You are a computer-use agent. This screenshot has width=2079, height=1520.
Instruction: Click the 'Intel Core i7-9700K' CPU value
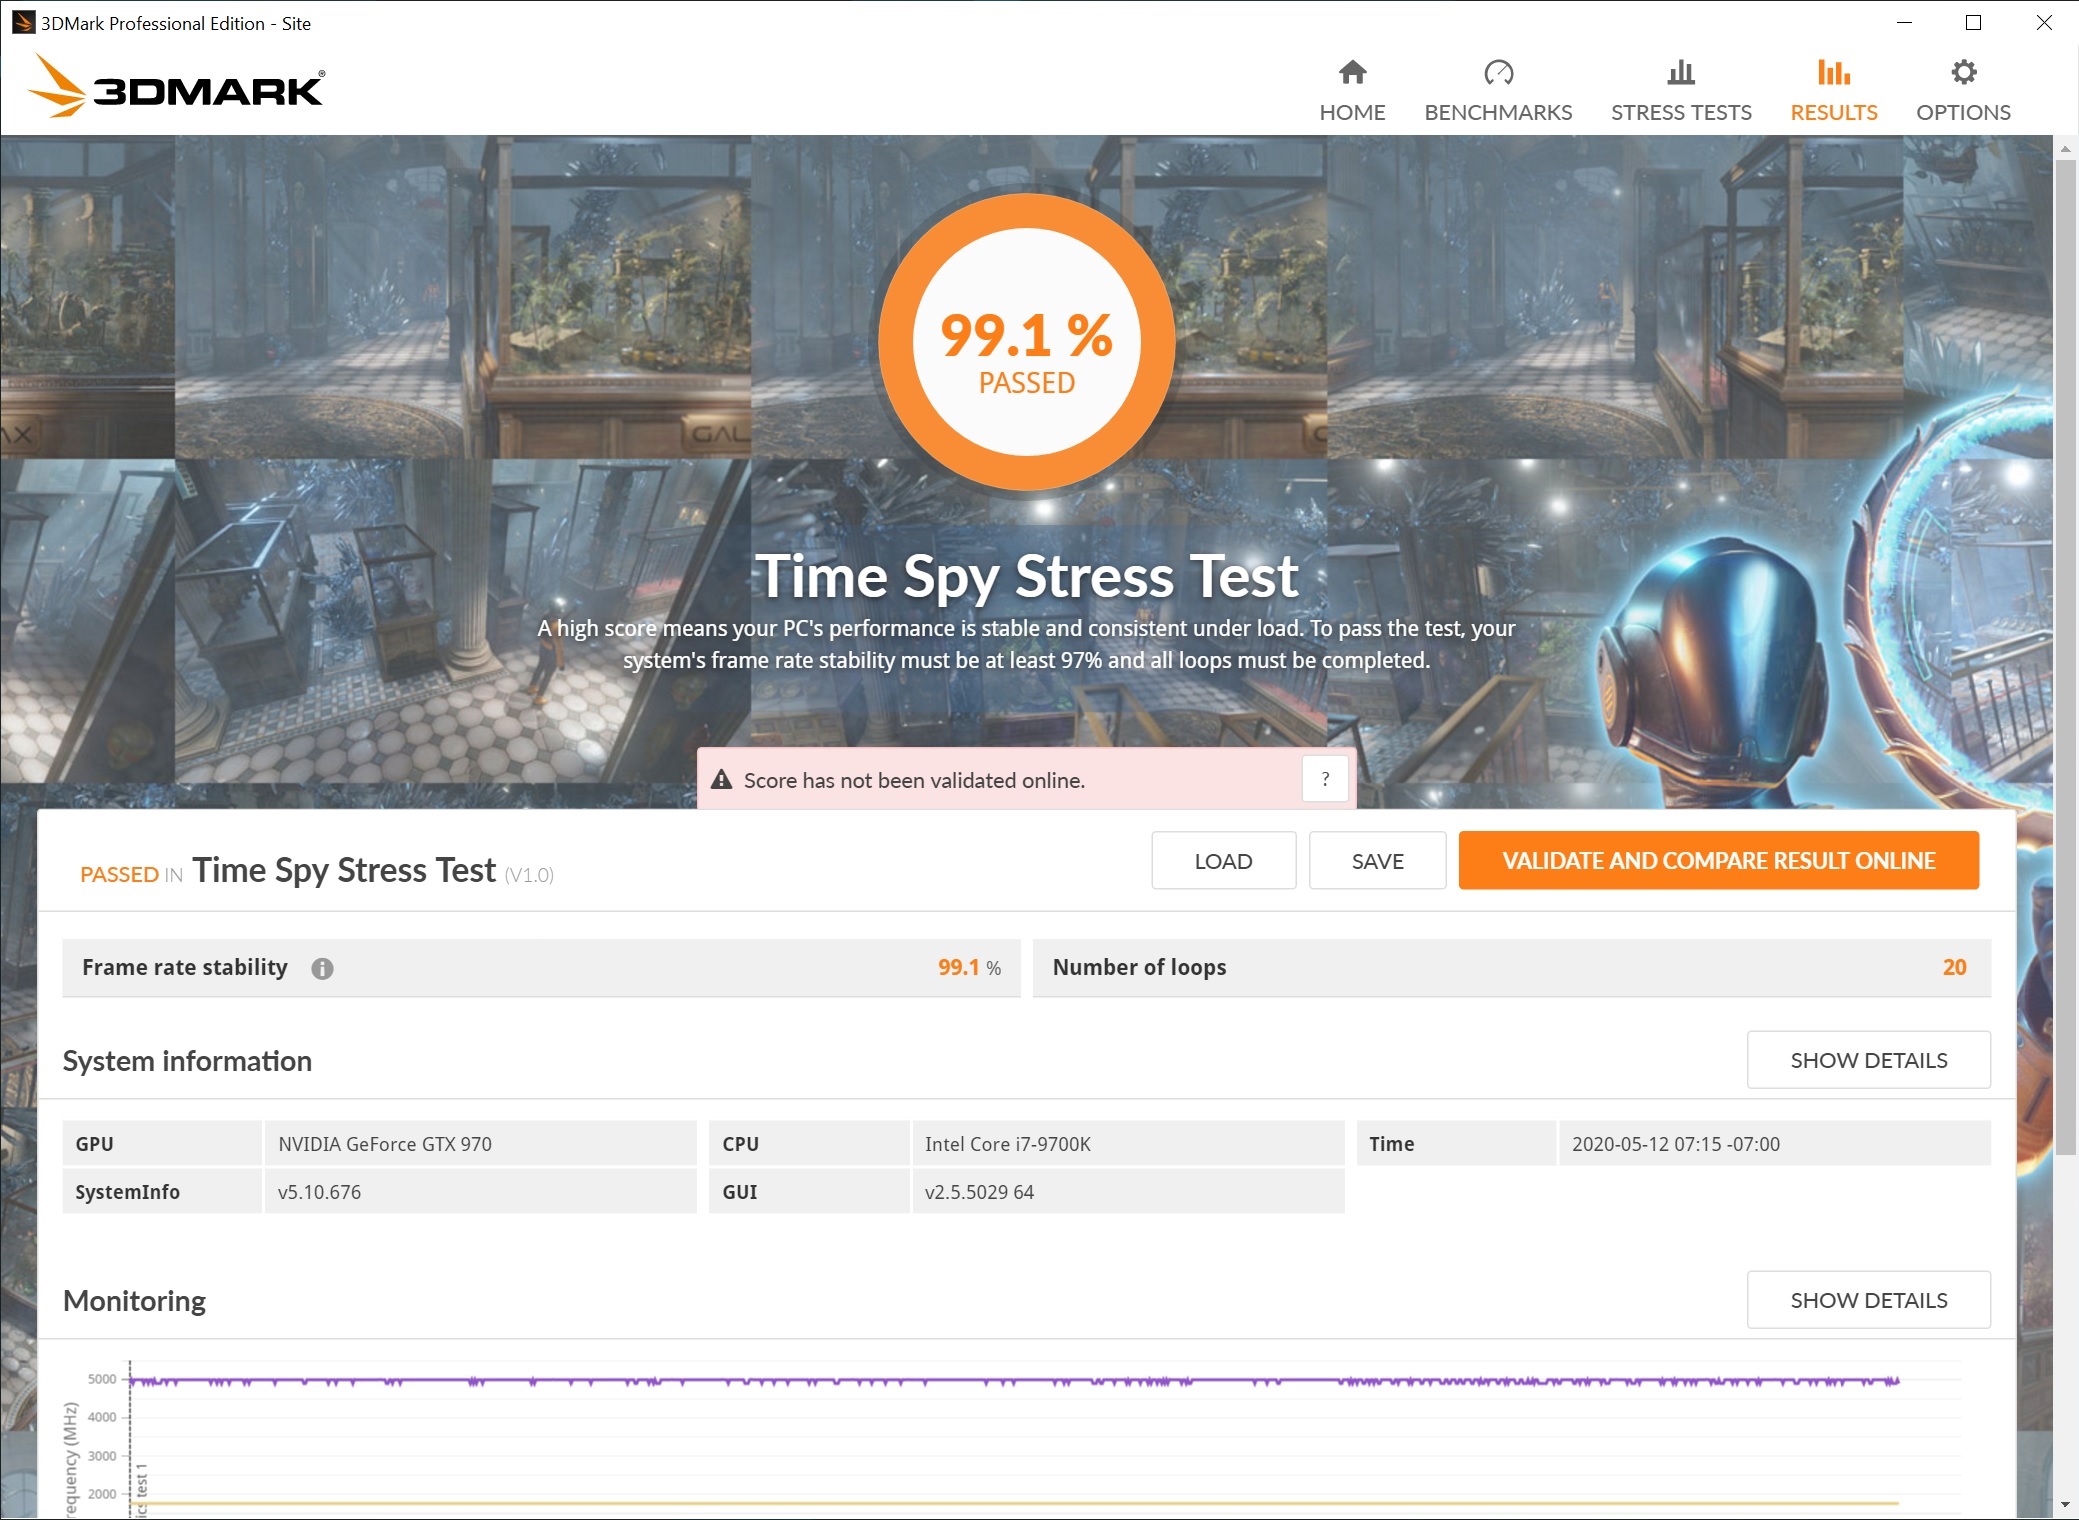[x=1008, y=1144]
